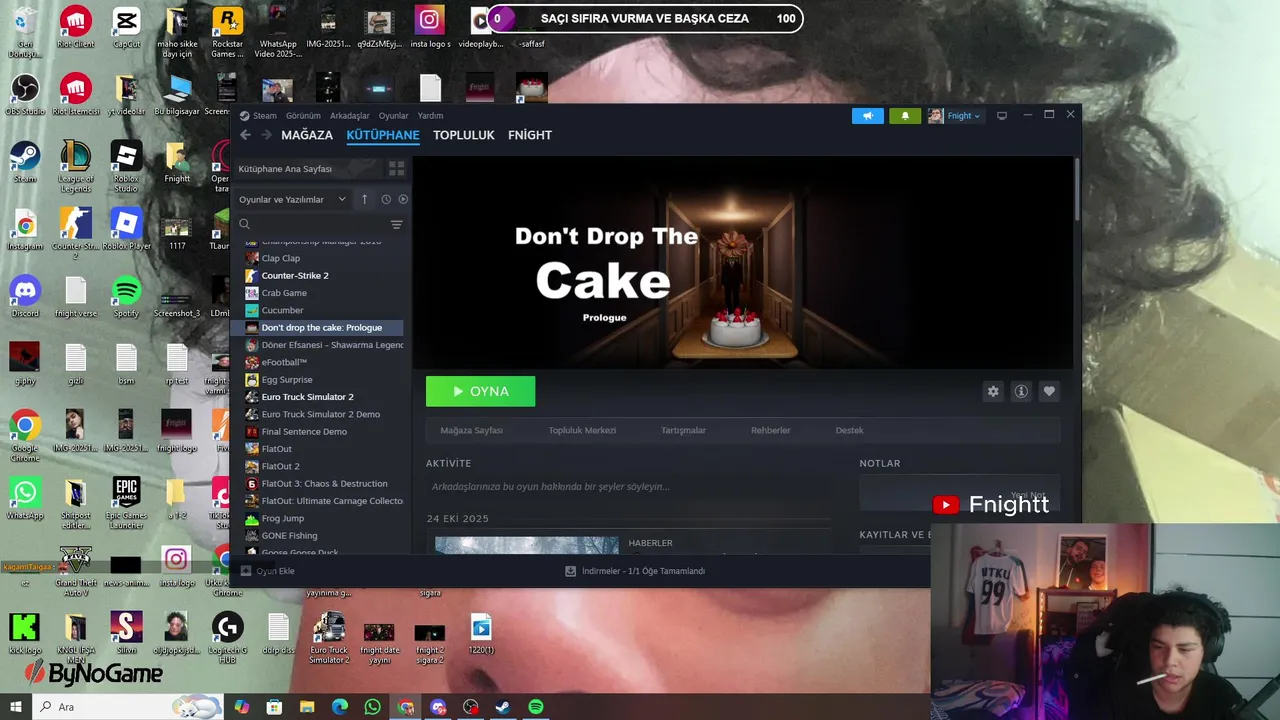
Task: Open the OBS Studio desktop shortcut
Action: click(x=25, y=95)
